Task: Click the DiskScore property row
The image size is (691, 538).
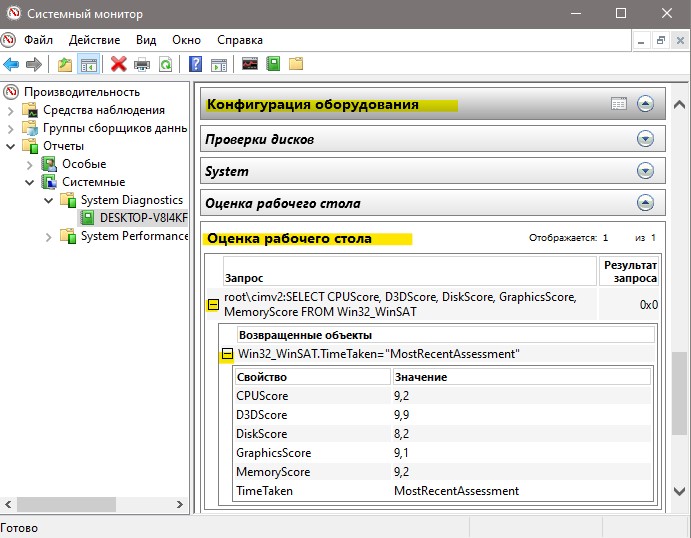Action: point(442,434)
